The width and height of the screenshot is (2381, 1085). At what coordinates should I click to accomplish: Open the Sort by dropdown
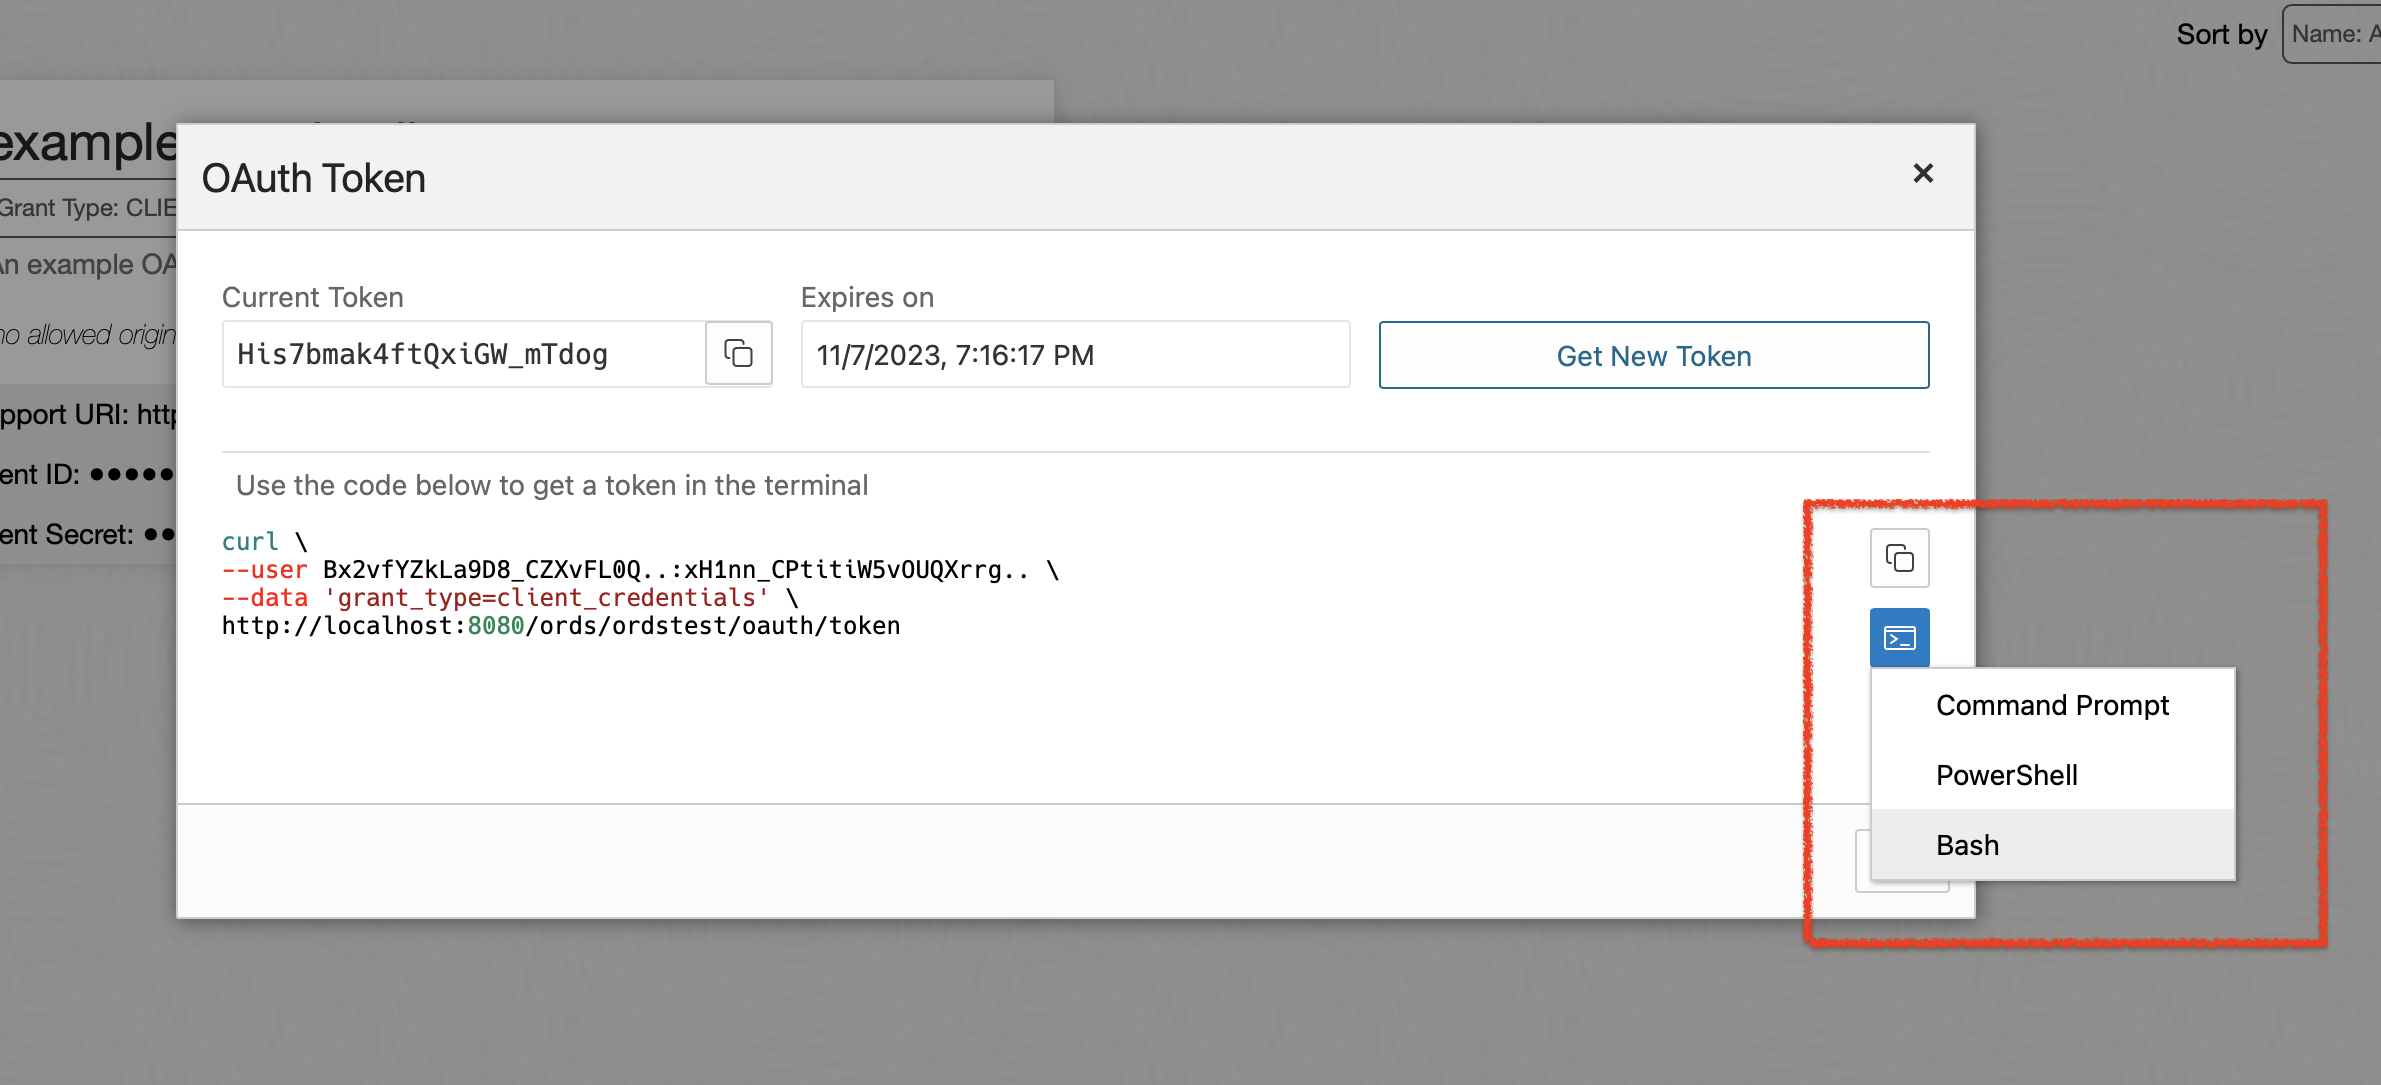pyautogui.click(x=2333, y=34)
